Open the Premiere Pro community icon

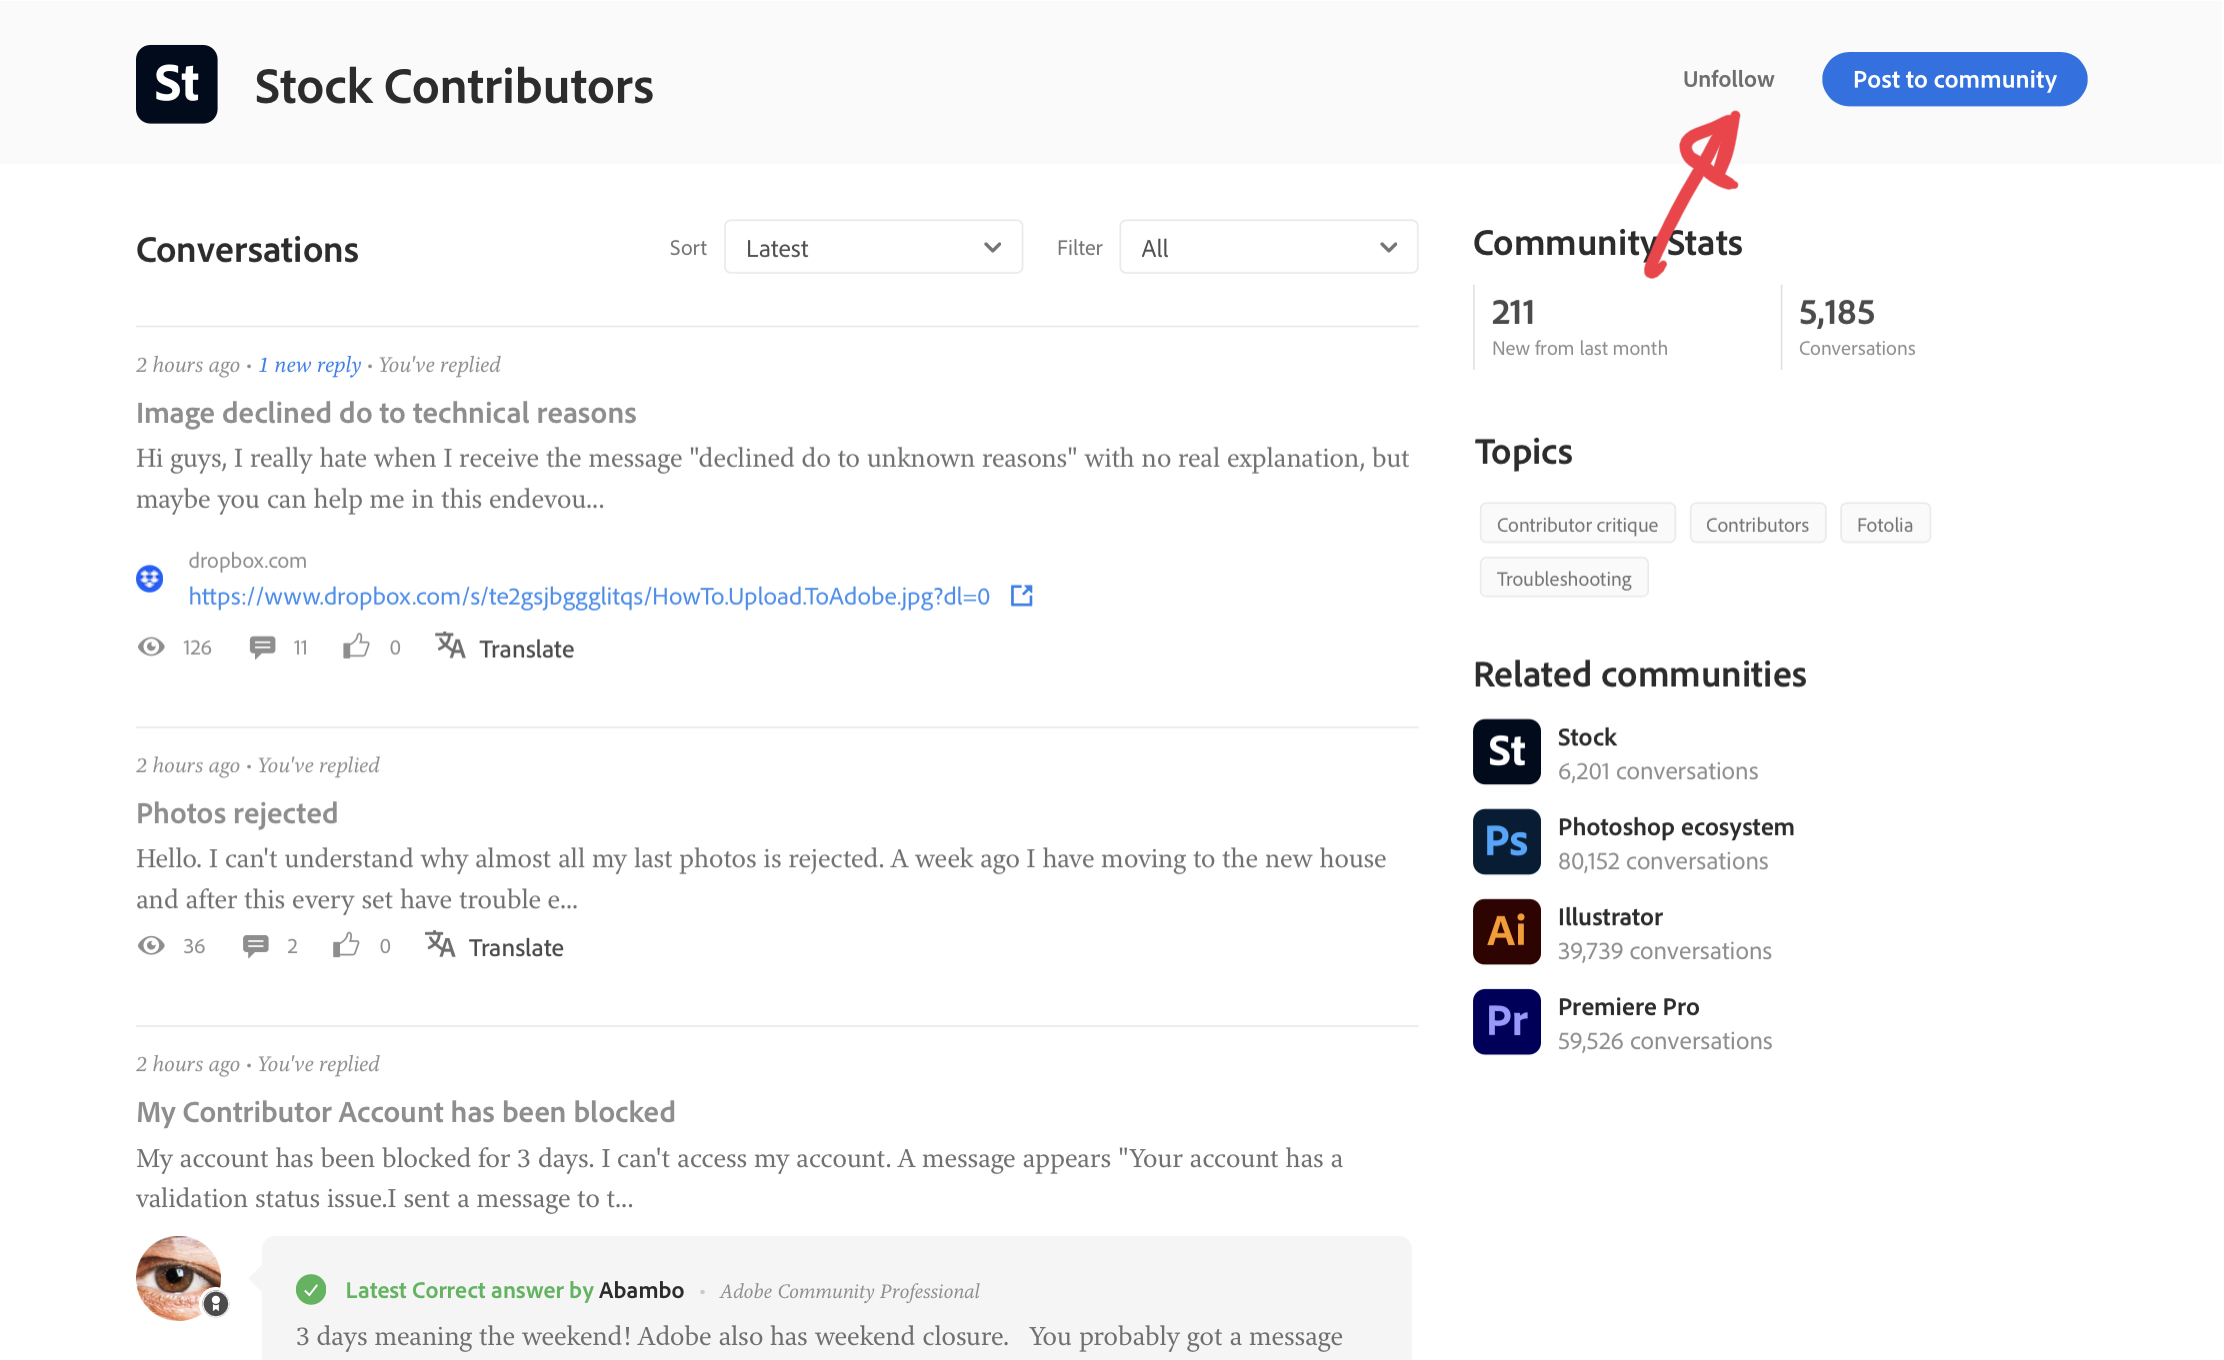(x=1506, y=1021)
